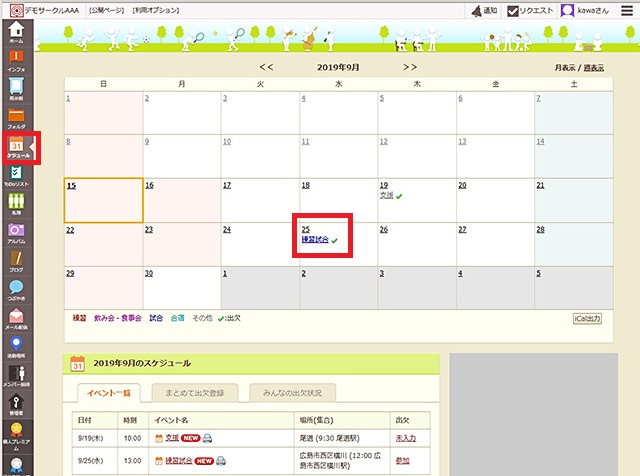Viewport: 640px width, 476px height.
Task: Select September 15 calendar cell
Action: (103, 200)
